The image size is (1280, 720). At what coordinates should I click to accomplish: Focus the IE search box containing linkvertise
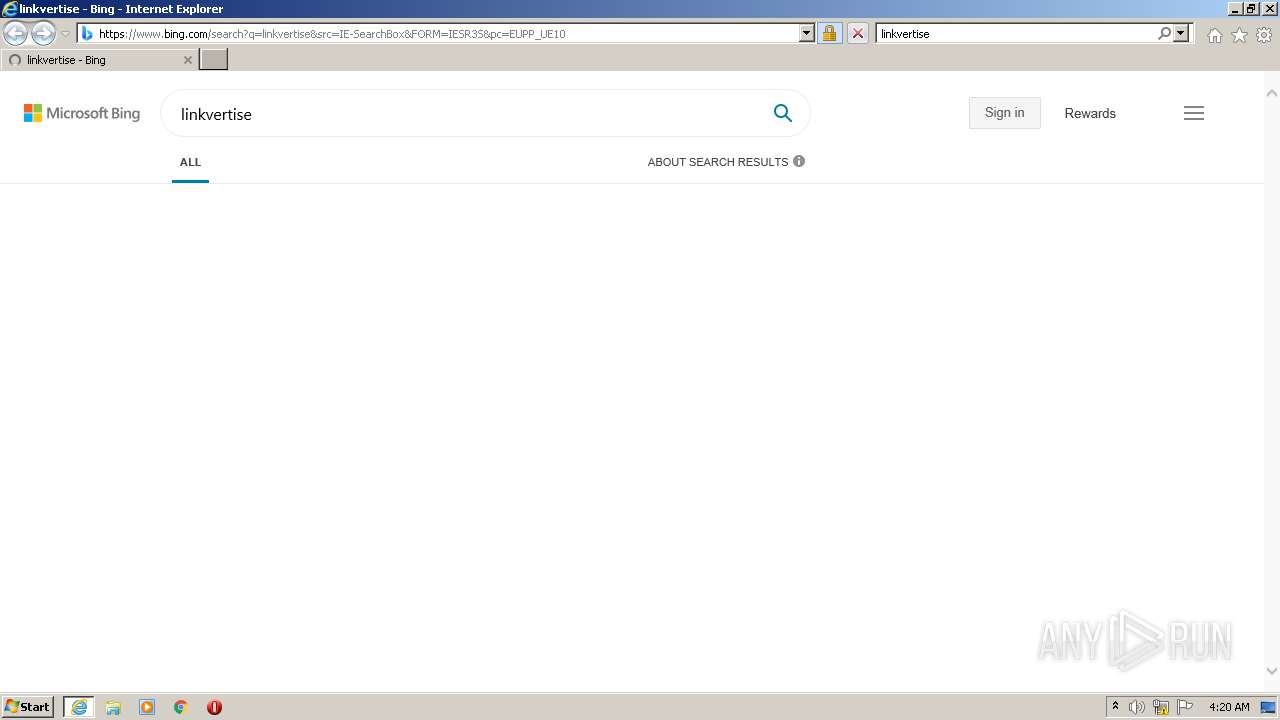[1015, 33]
